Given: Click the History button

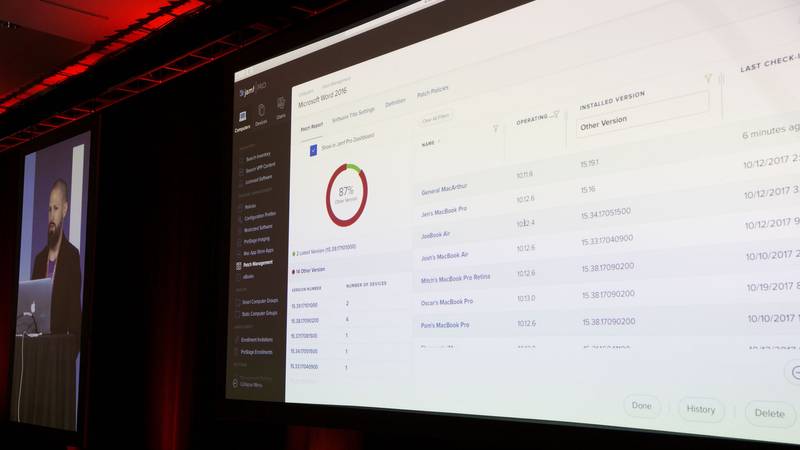Looking at the screenshot, I should tap(701, 409).
